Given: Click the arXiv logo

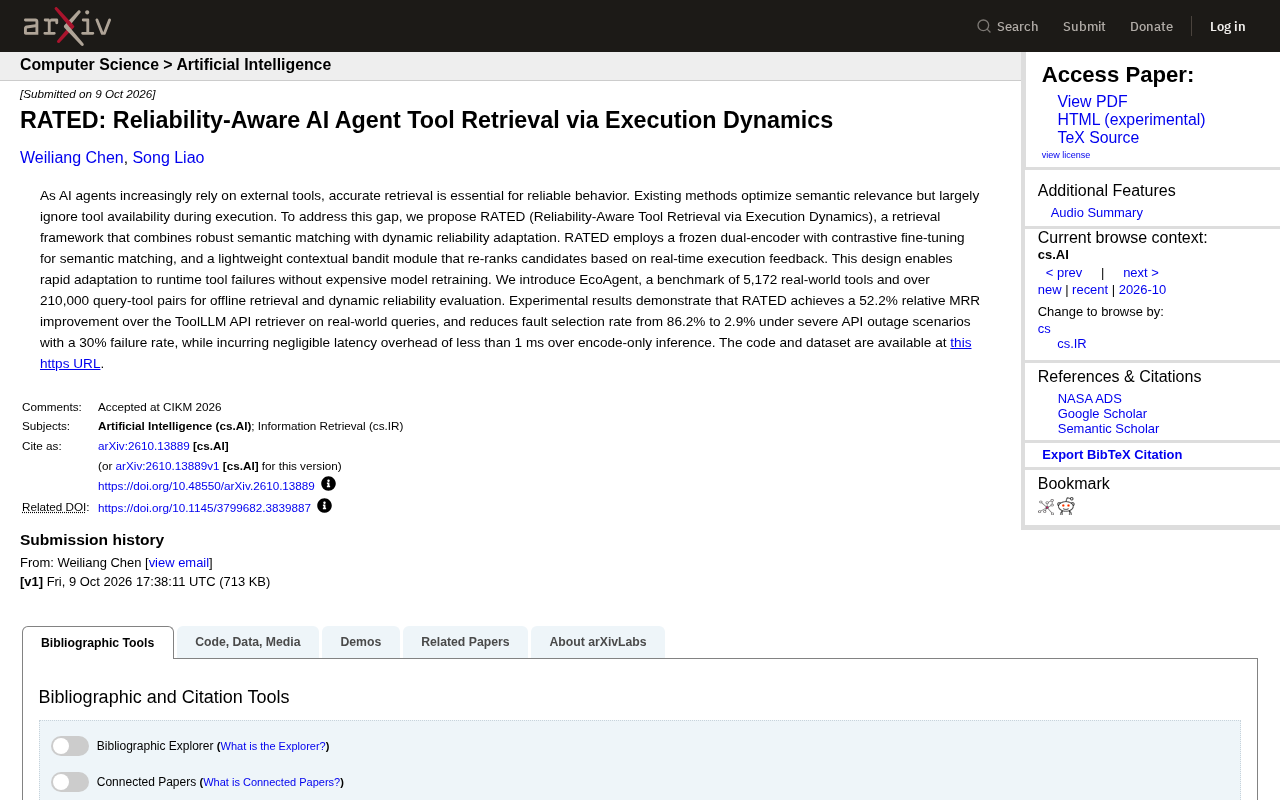Looking at the screenshot, I should click(67, 26).
